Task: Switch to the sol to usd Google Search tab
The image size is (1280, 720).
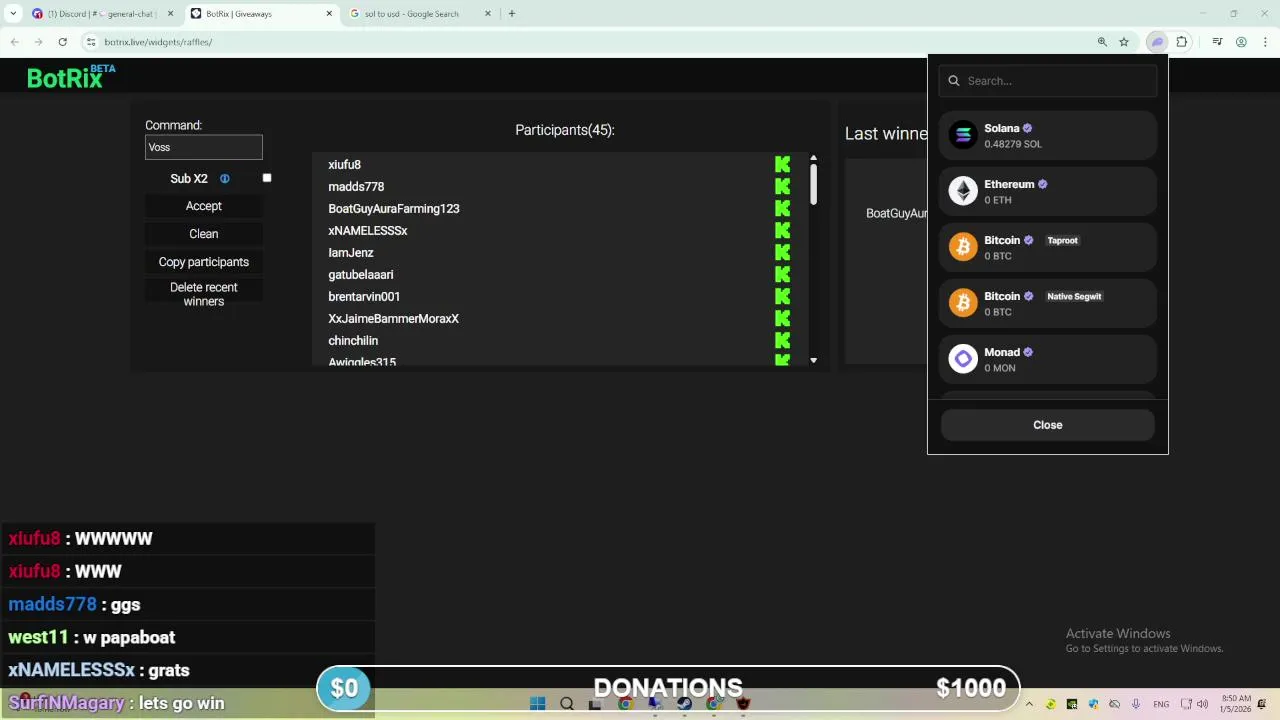Action: pos(420,14)
